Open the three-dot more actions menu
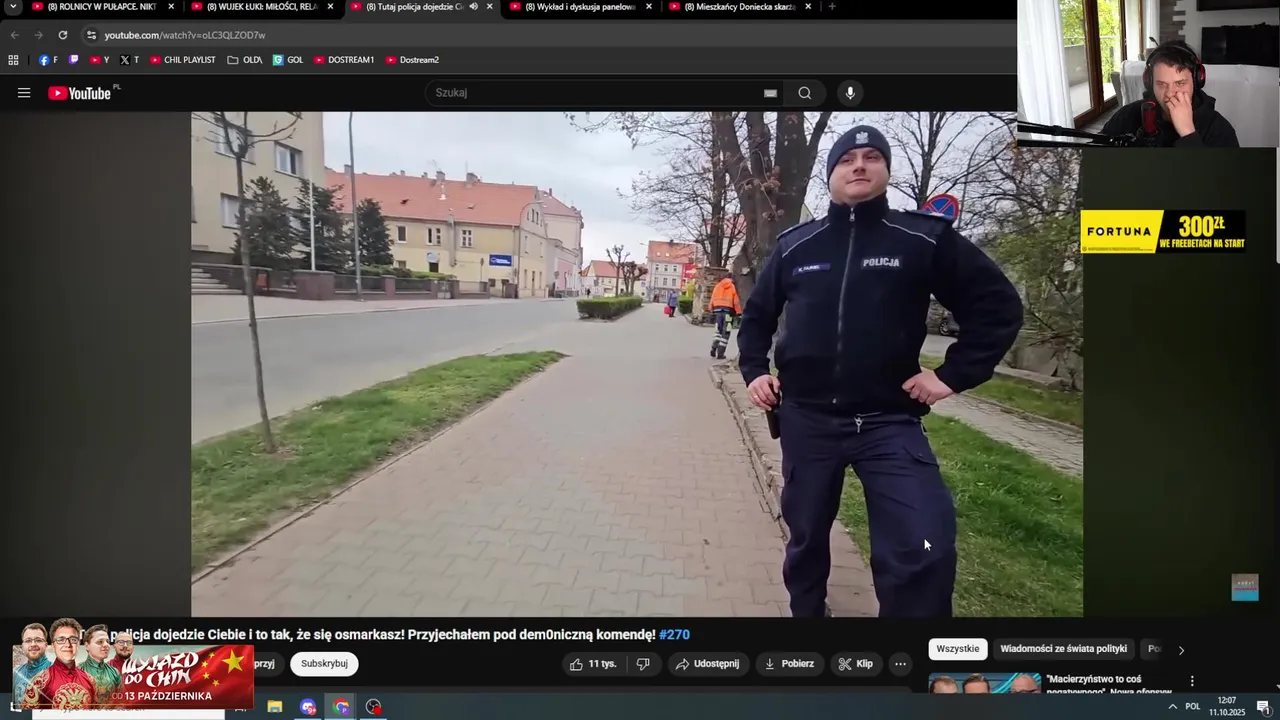The width and height of the screenshot is (1280, 720). [900, 664]
